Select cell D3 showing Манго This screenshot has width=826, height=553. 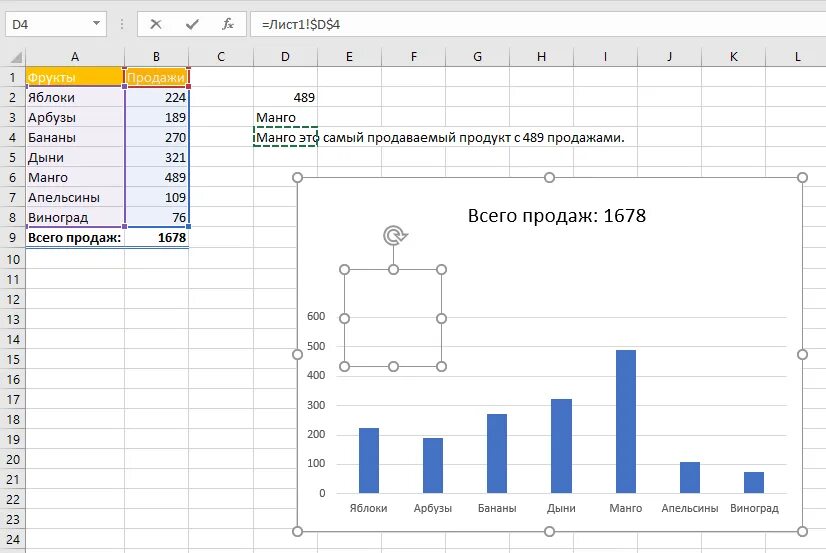(x=285, y=117)
